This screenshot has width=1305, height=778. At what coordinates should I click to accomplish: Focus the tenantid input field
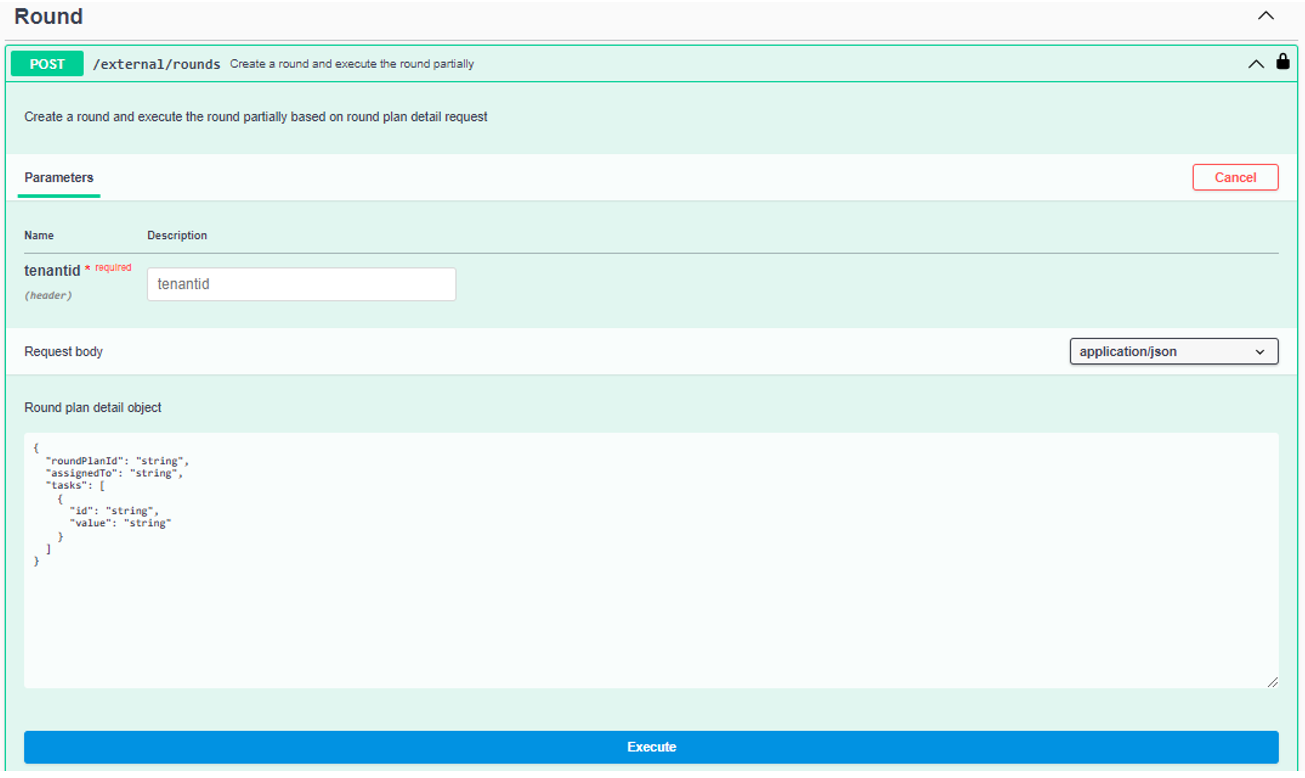point(301,284)
